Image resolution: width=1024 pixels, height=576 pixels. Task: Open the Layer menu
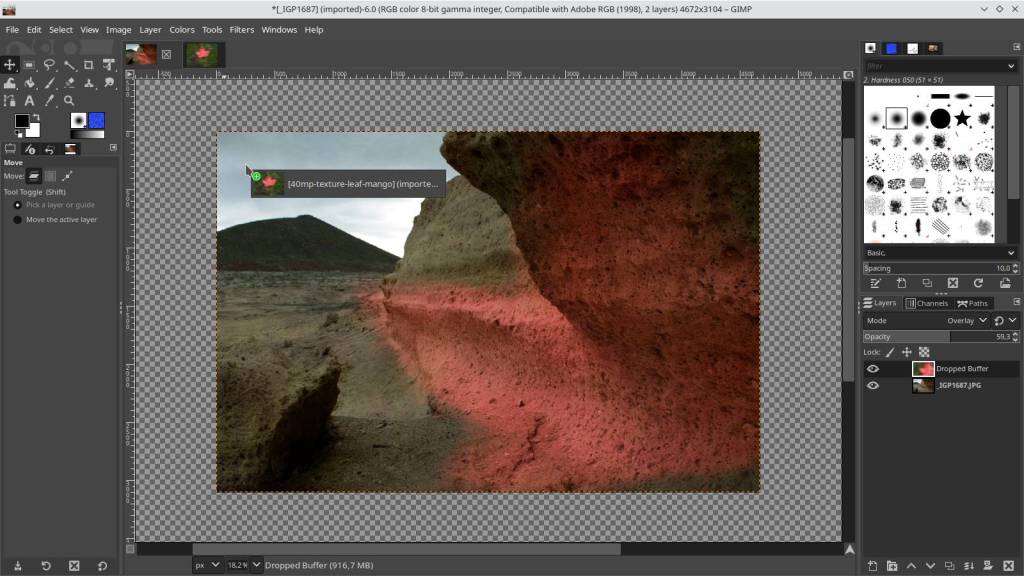[150, 30]
